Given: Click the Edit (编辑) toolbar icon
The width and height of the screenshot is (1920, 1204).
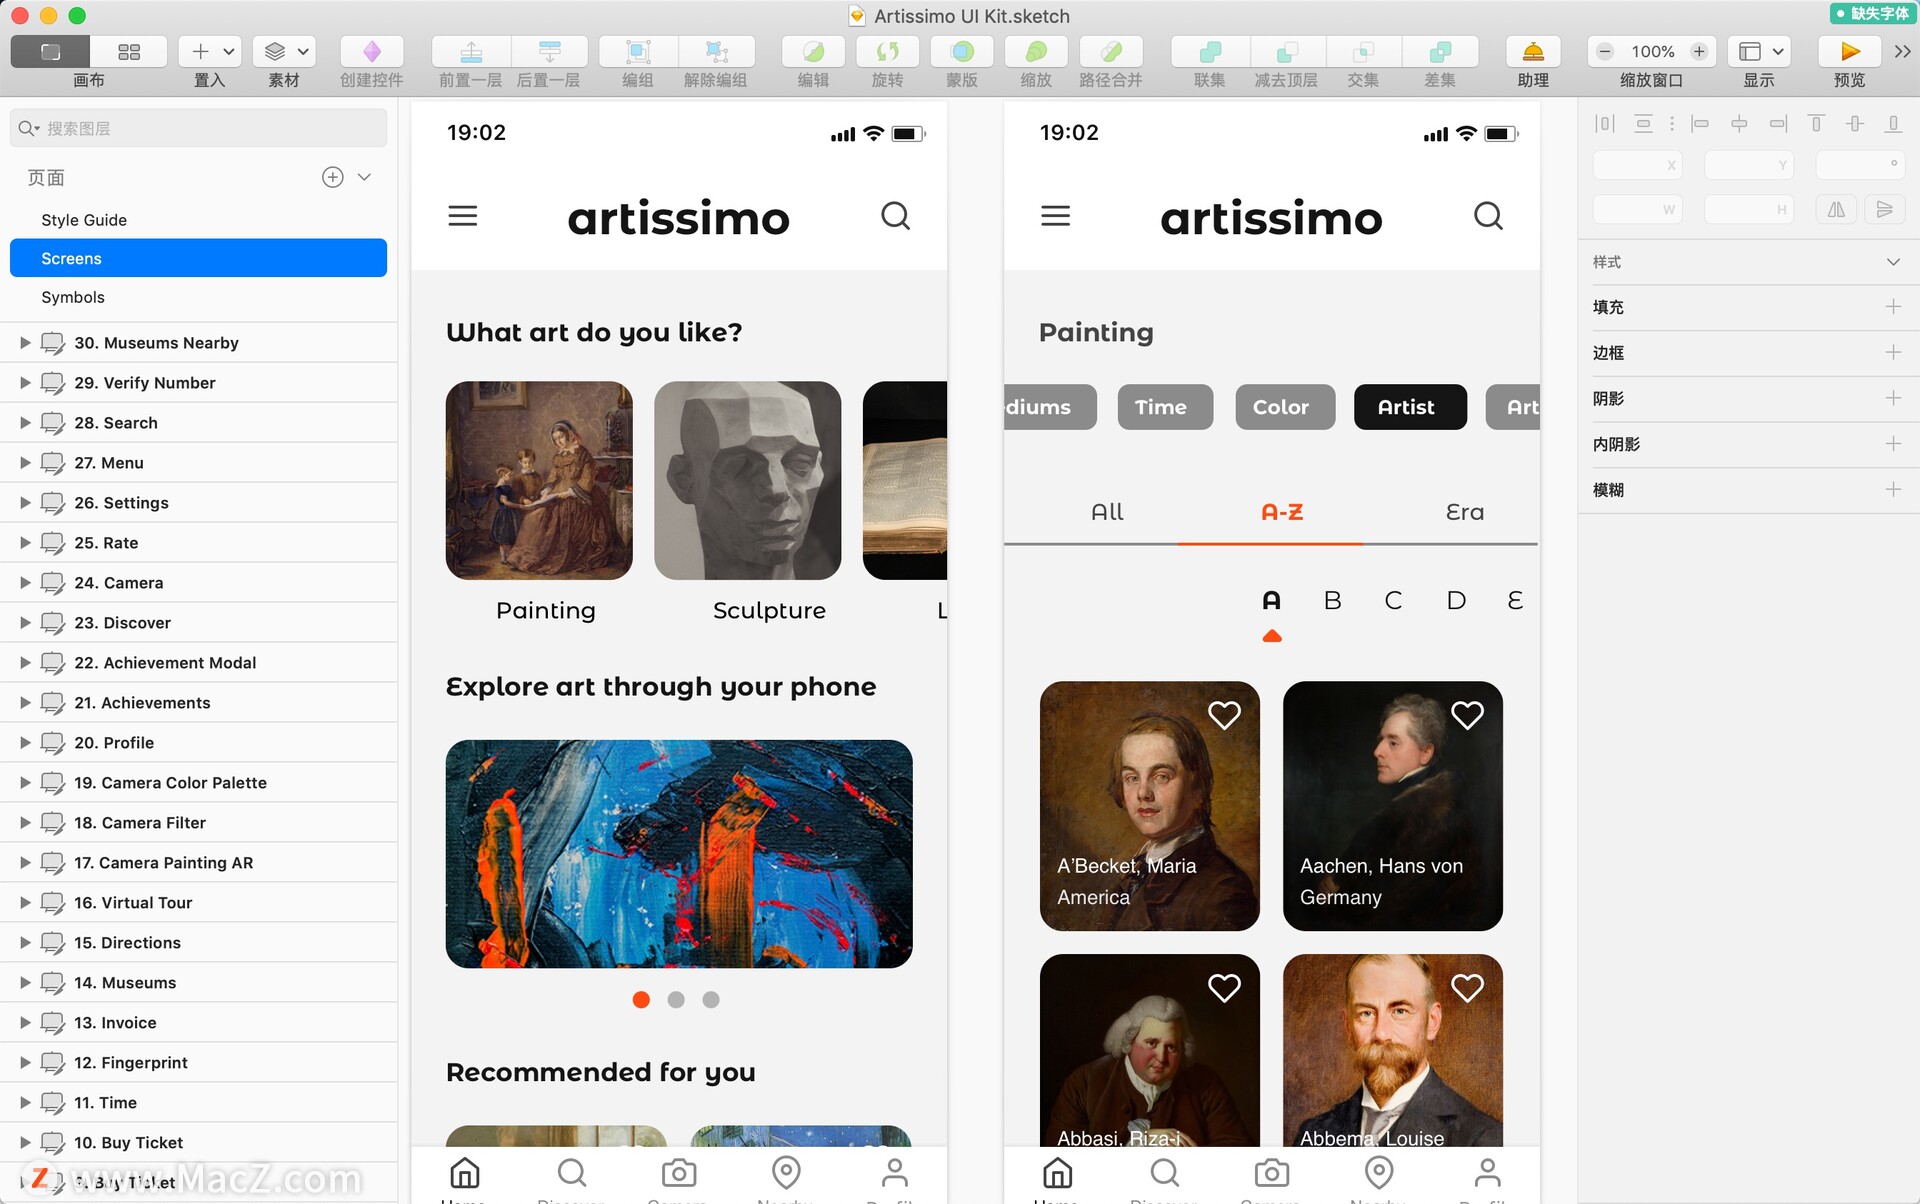Looking at the screenshot, I should pyautogui.click(x=813, y=51).
